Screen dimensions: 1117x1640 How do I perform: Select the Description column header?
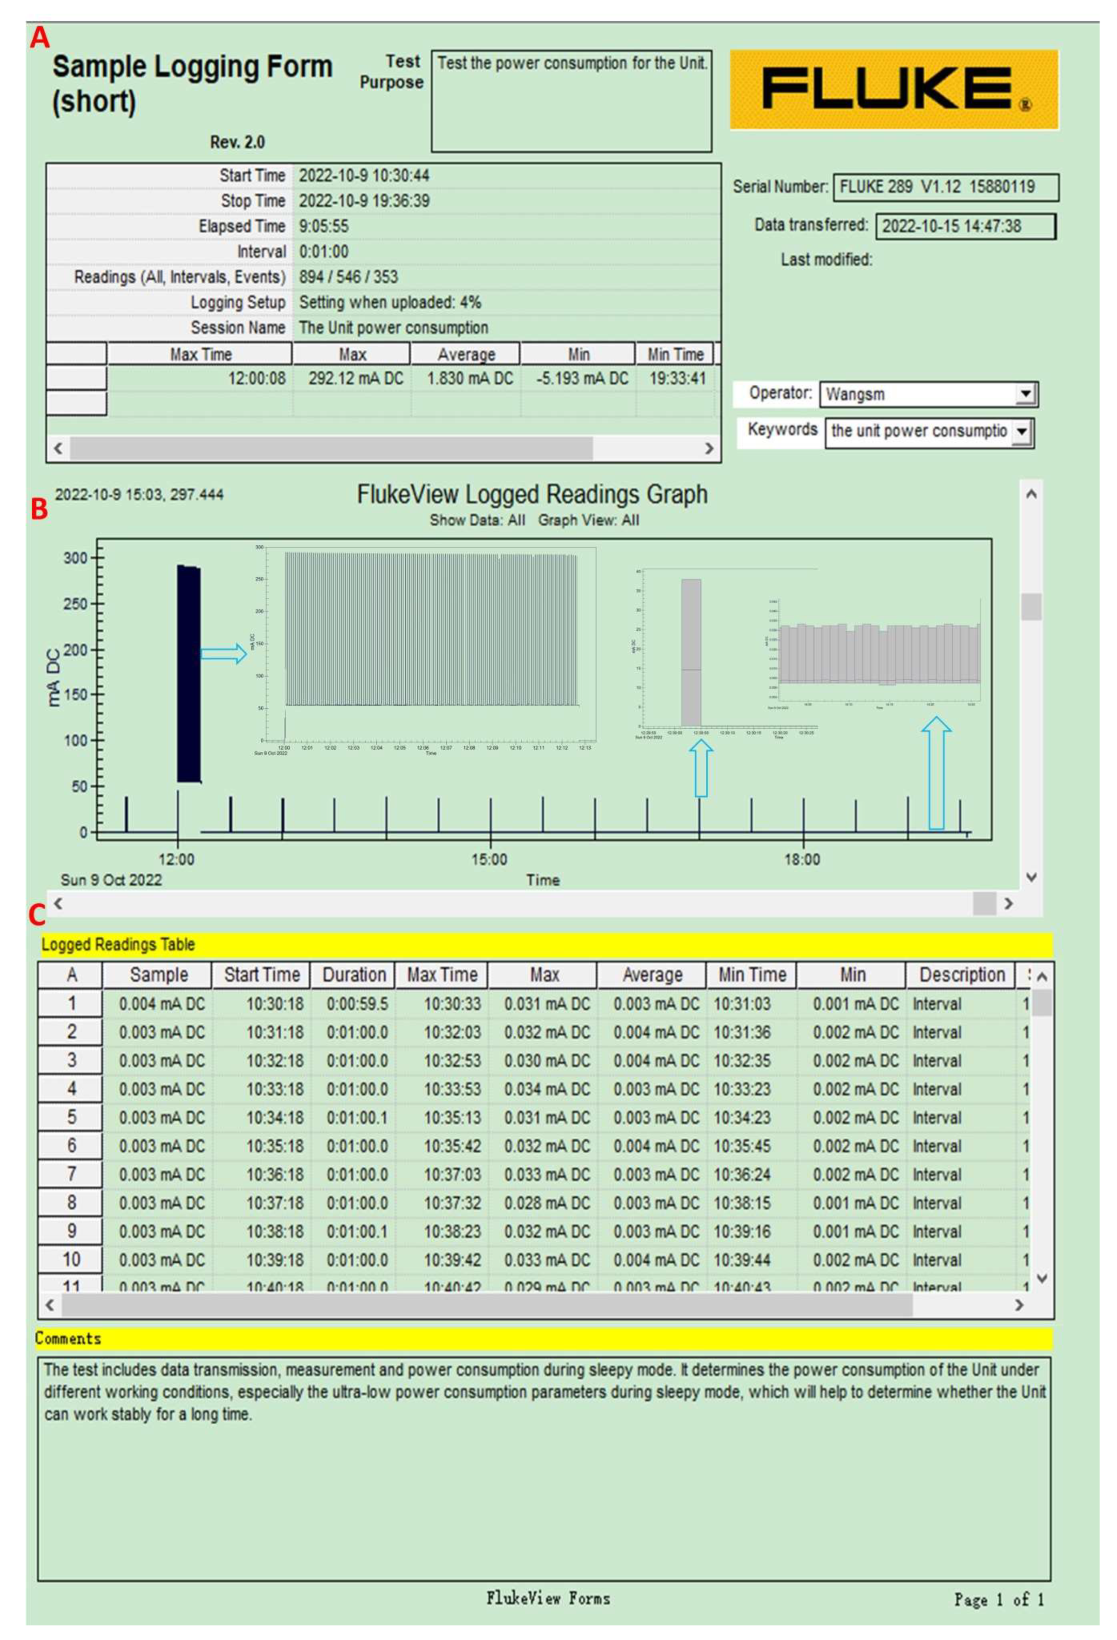coord(961,975)
